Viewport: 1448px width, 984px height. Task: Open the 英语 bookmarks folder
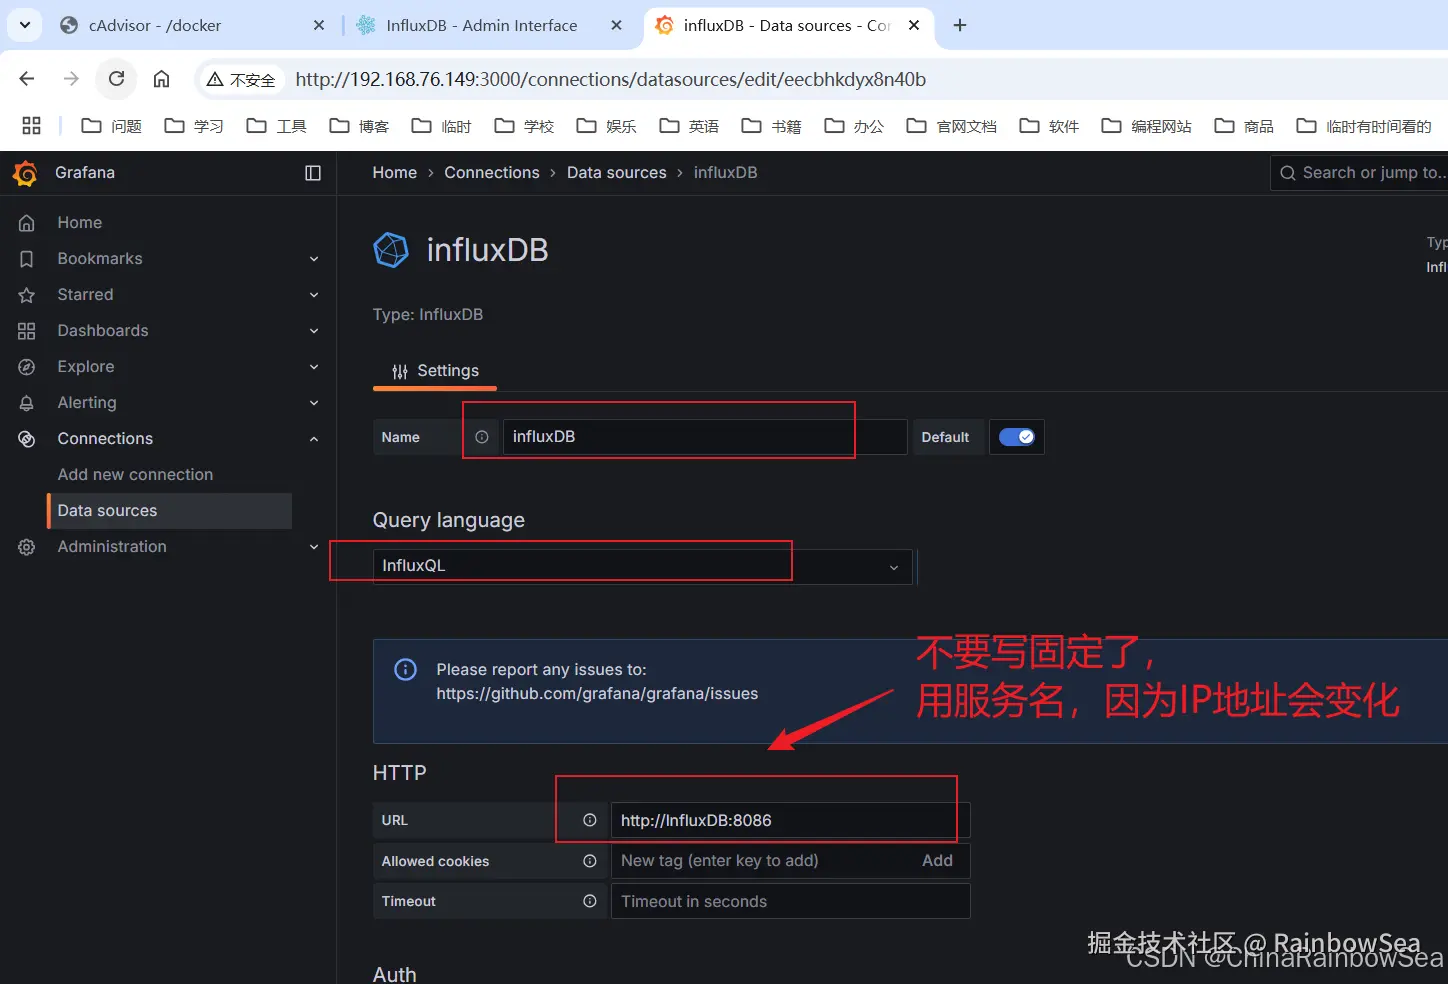point(689,126)
